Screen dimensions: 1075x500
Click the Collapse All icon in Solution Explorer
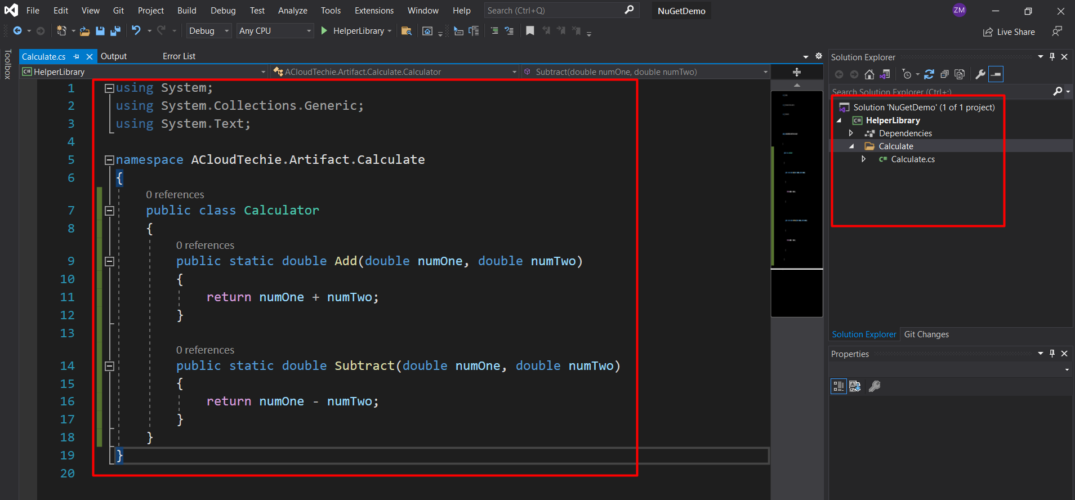pyautogui.click(x=943, y=74)
